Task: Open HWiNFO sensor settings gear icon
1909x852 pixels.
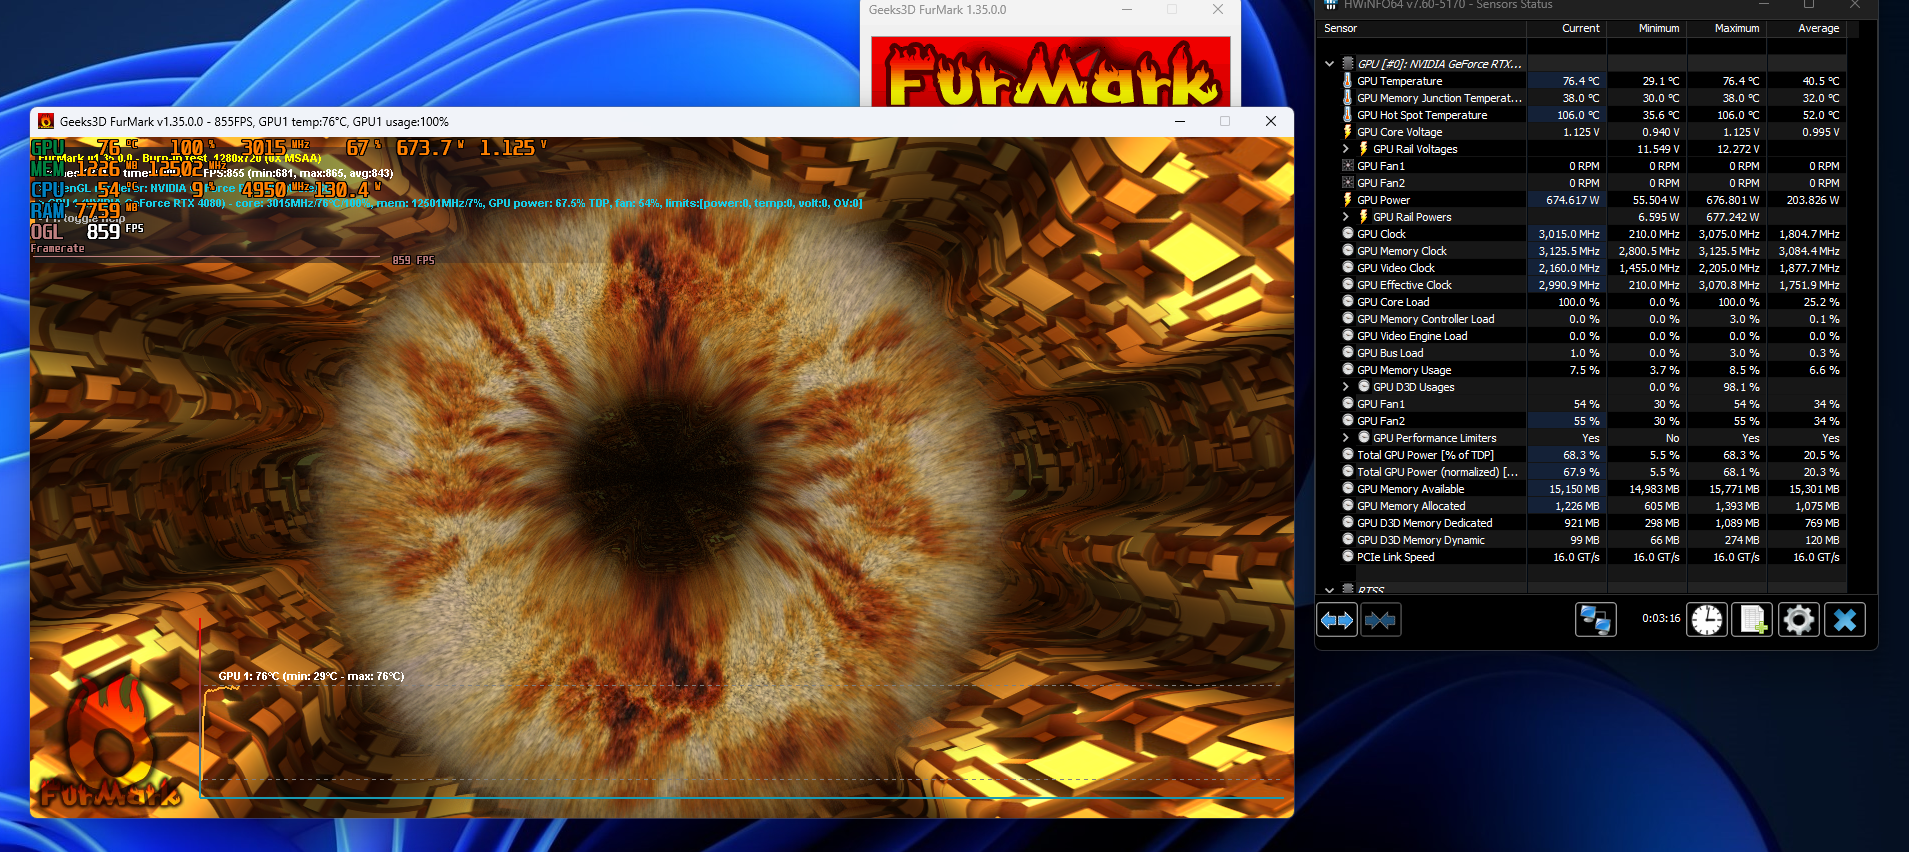Action: (1799, 620)
